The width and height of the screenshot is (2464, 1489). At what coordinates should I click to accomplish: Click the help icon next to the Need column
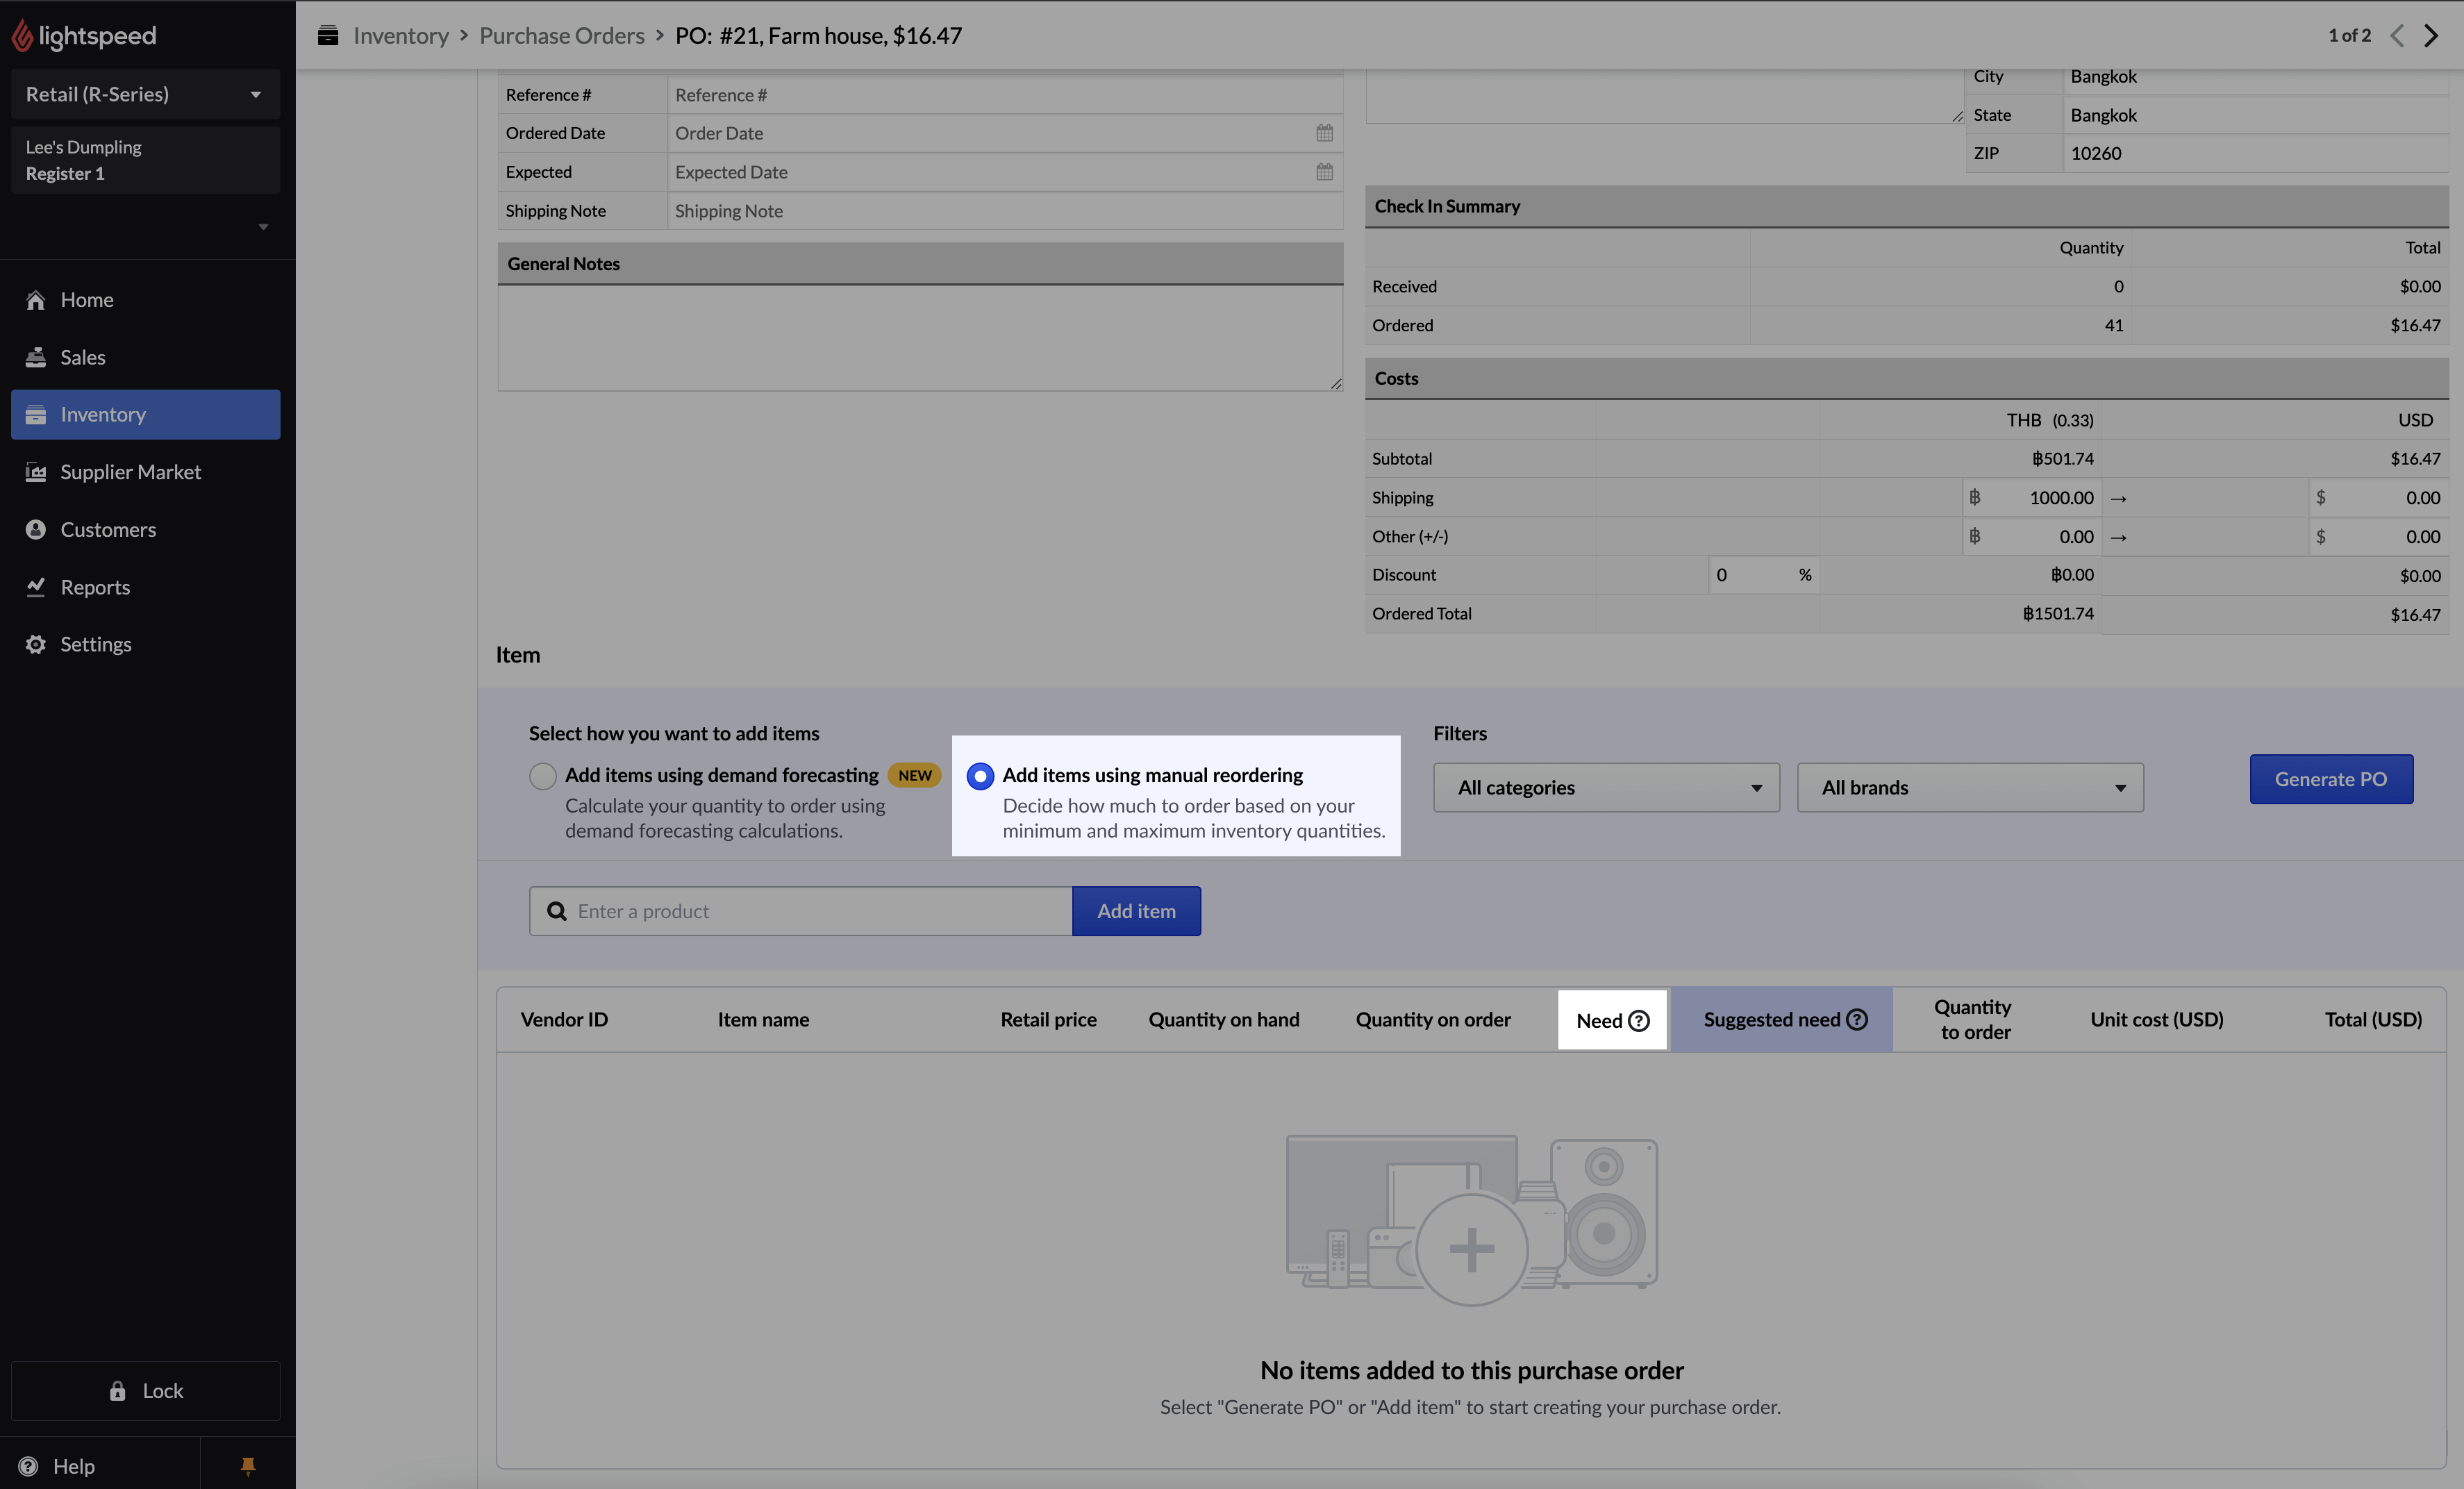click(1638, 1021)
